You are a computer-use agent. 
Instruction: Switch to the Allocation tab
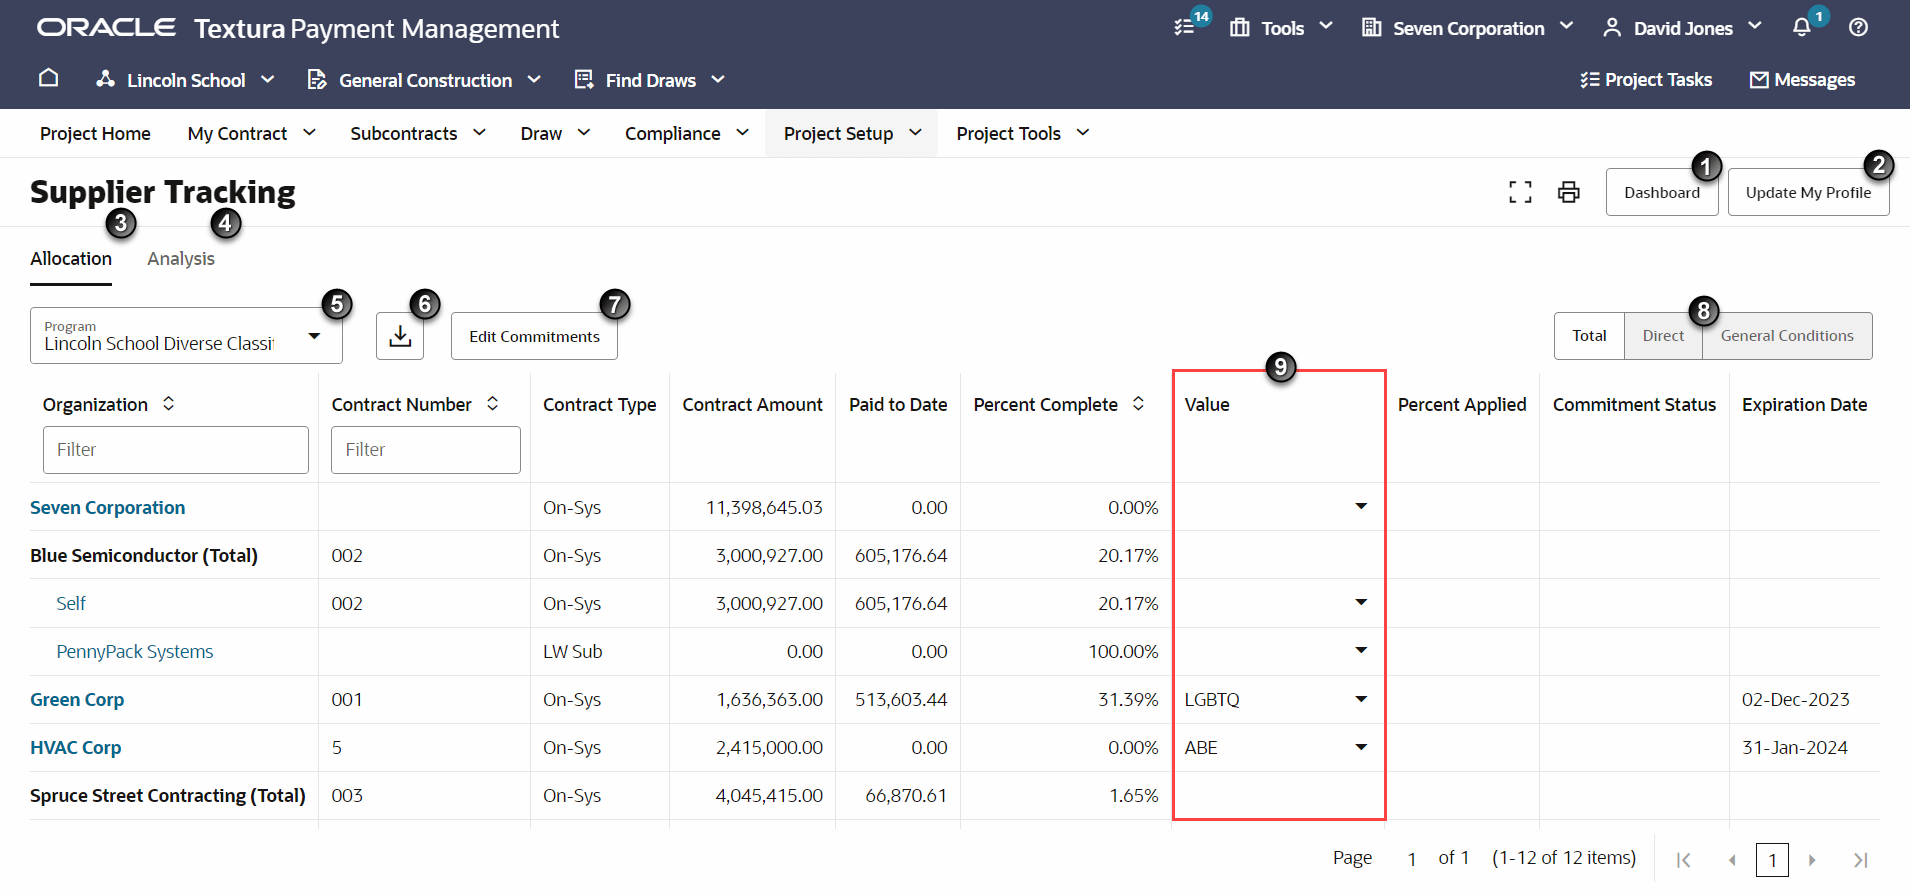(71, 258)
